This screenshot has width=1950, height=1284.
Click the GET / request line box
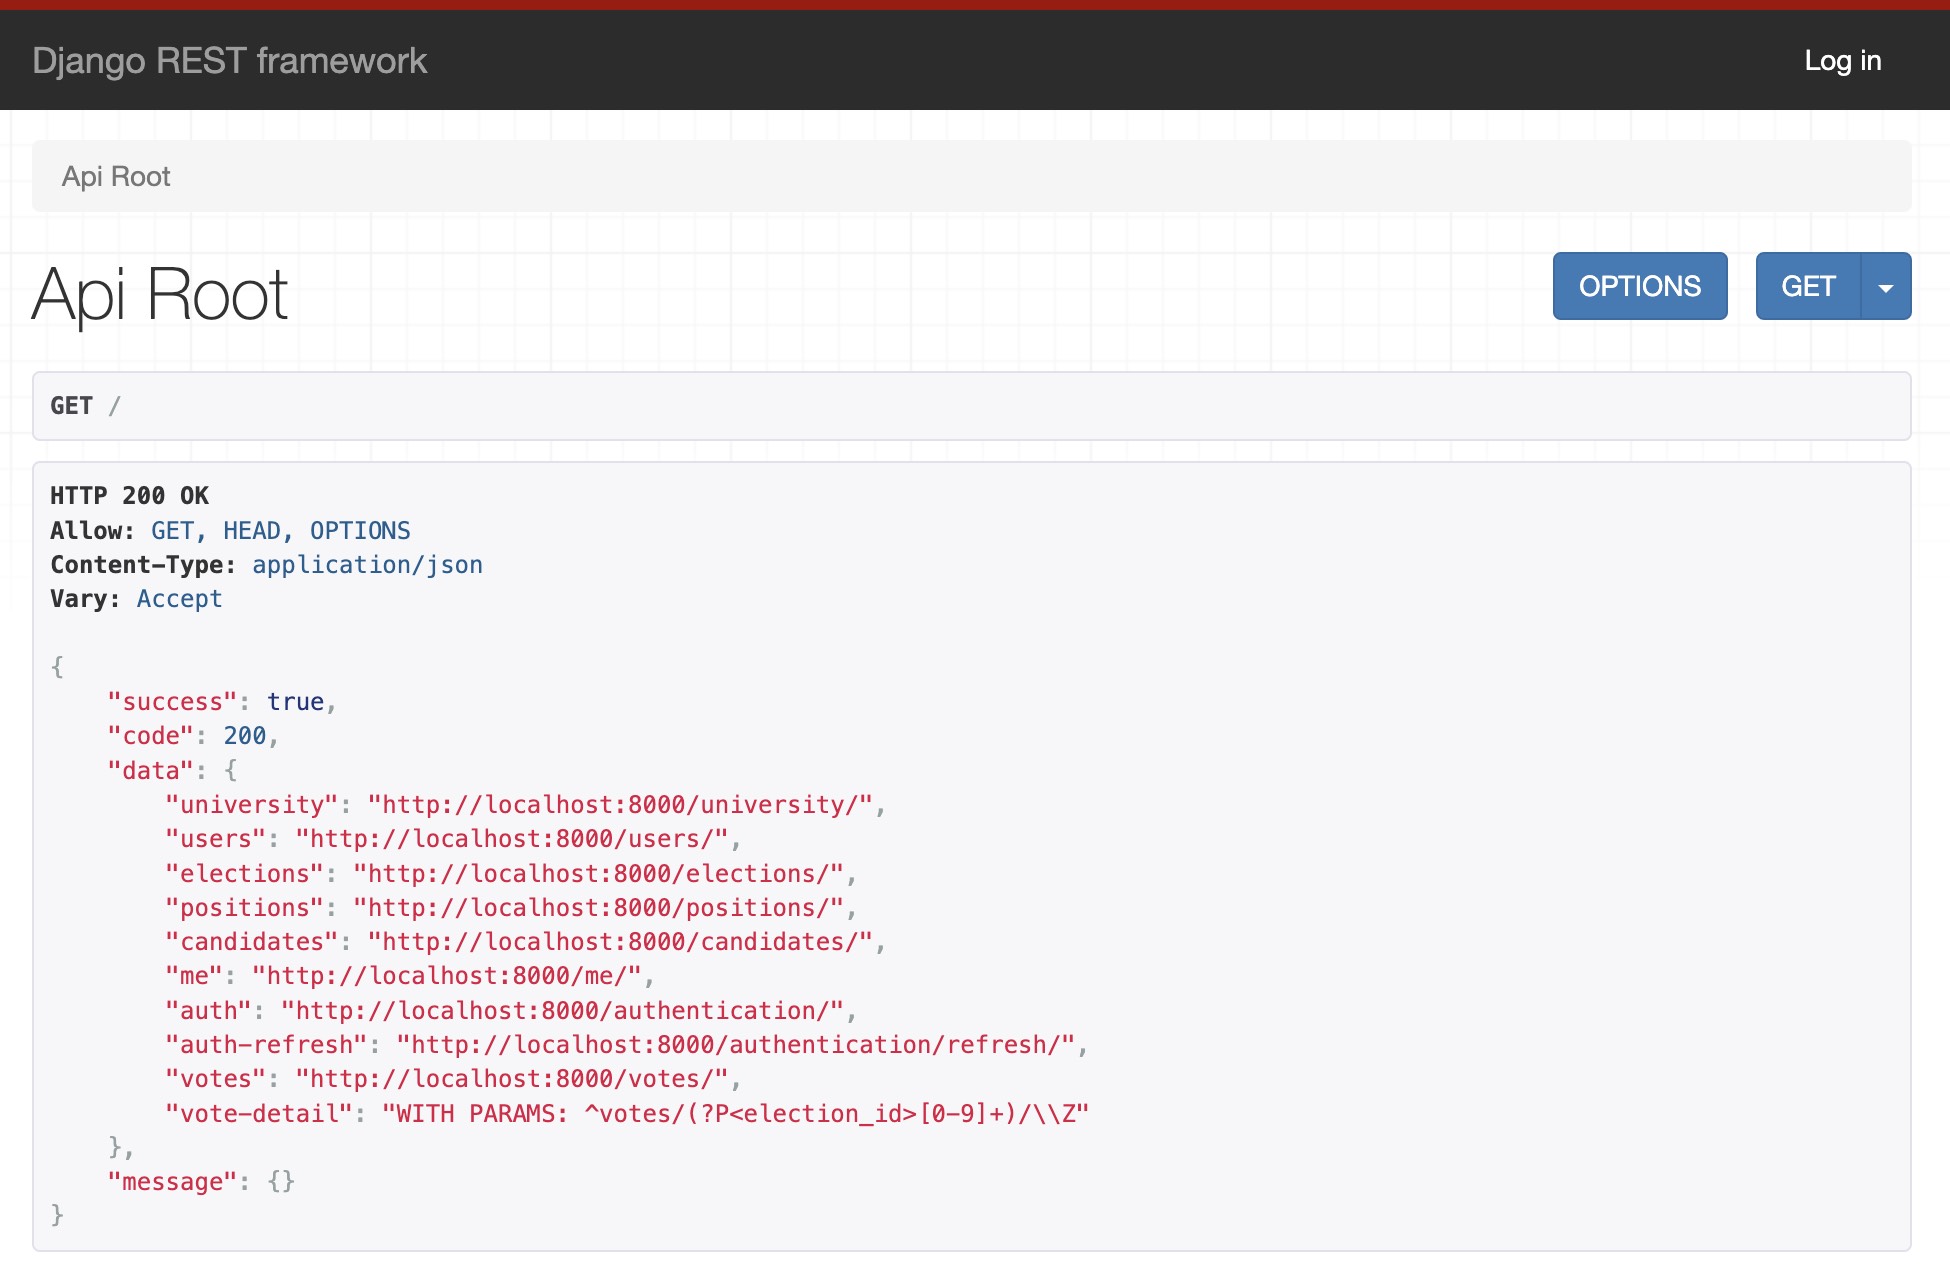[x=970, y=406]
